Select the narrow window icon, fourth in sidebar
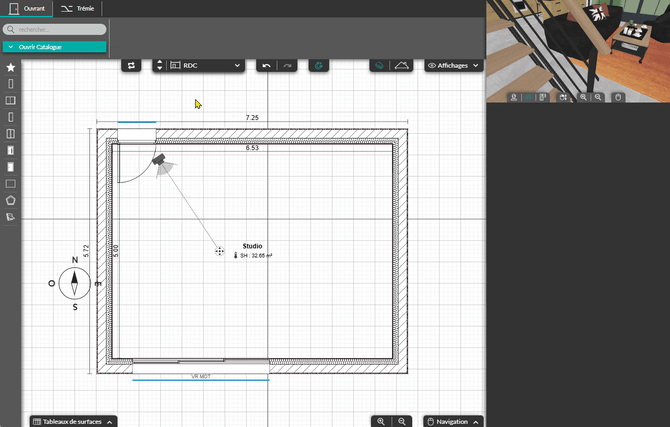670x427 pixels. [x=11, y=117]
